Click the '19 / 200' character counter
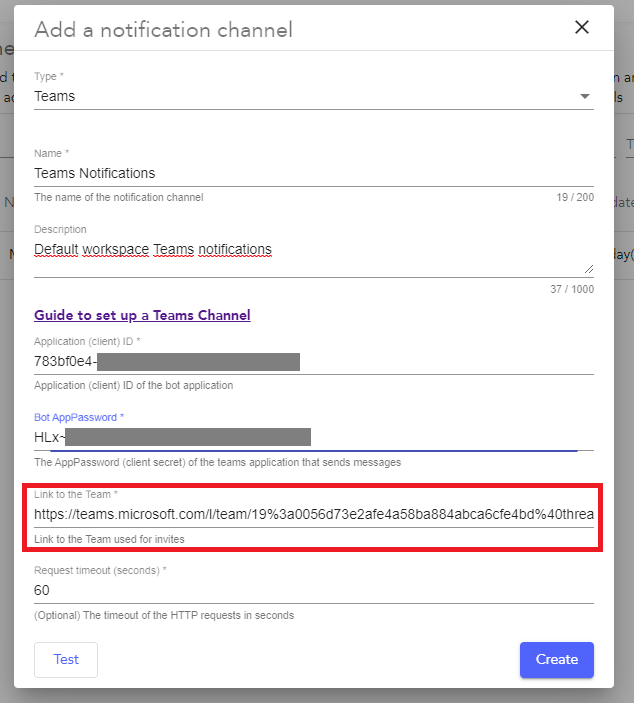The height and width of the screenshot is (703, 634). [575, 197]
